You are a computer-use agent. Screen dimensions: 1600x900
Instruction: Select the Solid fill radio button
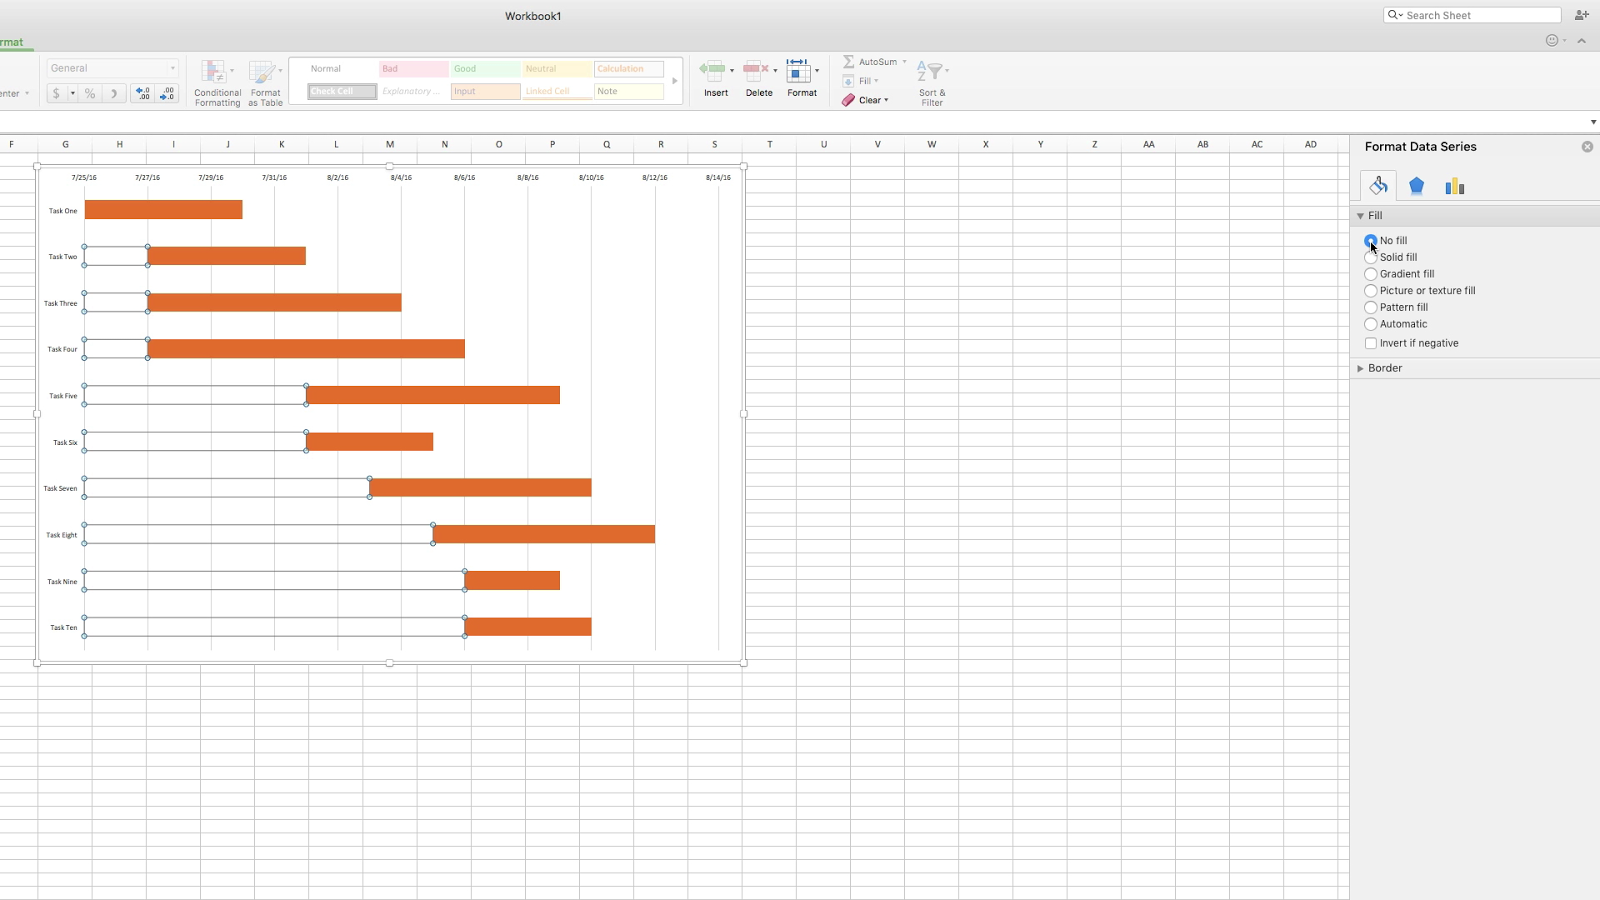point(1370,257)
